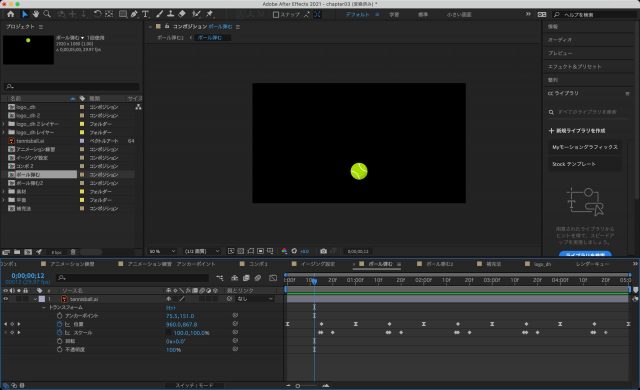Image resolution: width=640 pixels, height=390 pixels.
Task: Select the Type text tool
Action: pyautogui.click(x=145, y=14)
